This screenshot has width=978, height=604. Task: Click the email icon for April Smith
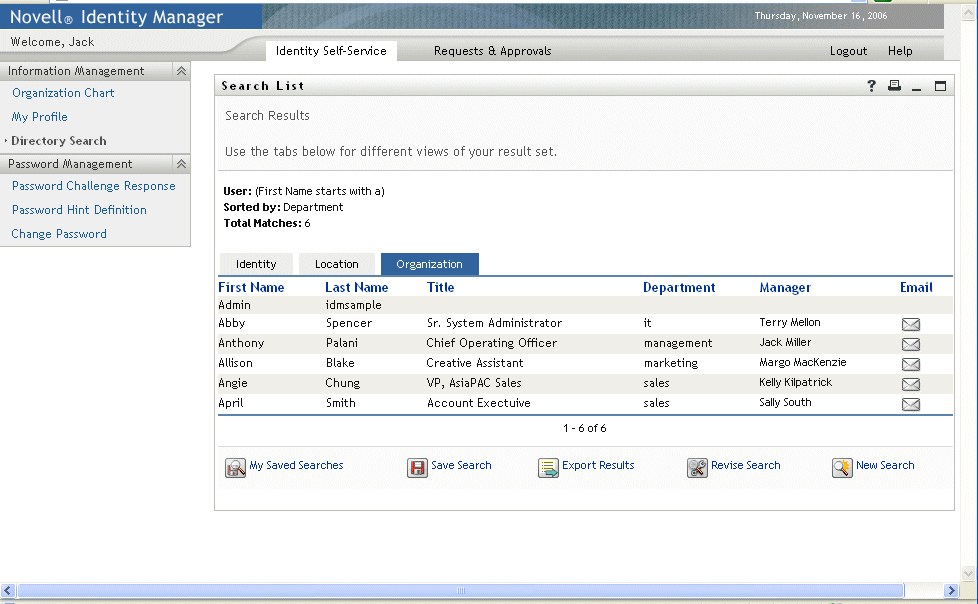[910, 404]
